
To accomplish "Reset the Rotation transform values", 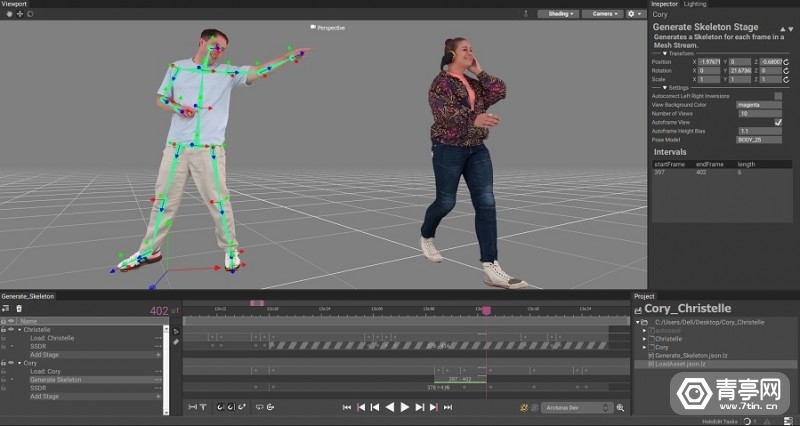I will (787, 71).
